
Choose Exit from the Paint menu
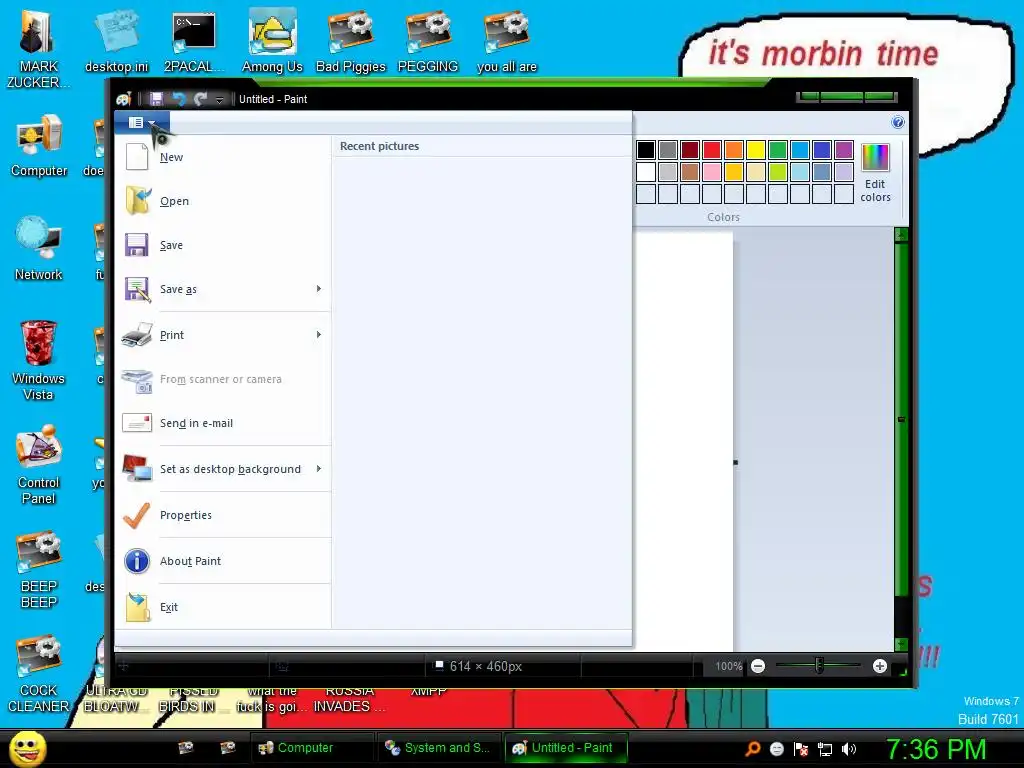(223, 607)
